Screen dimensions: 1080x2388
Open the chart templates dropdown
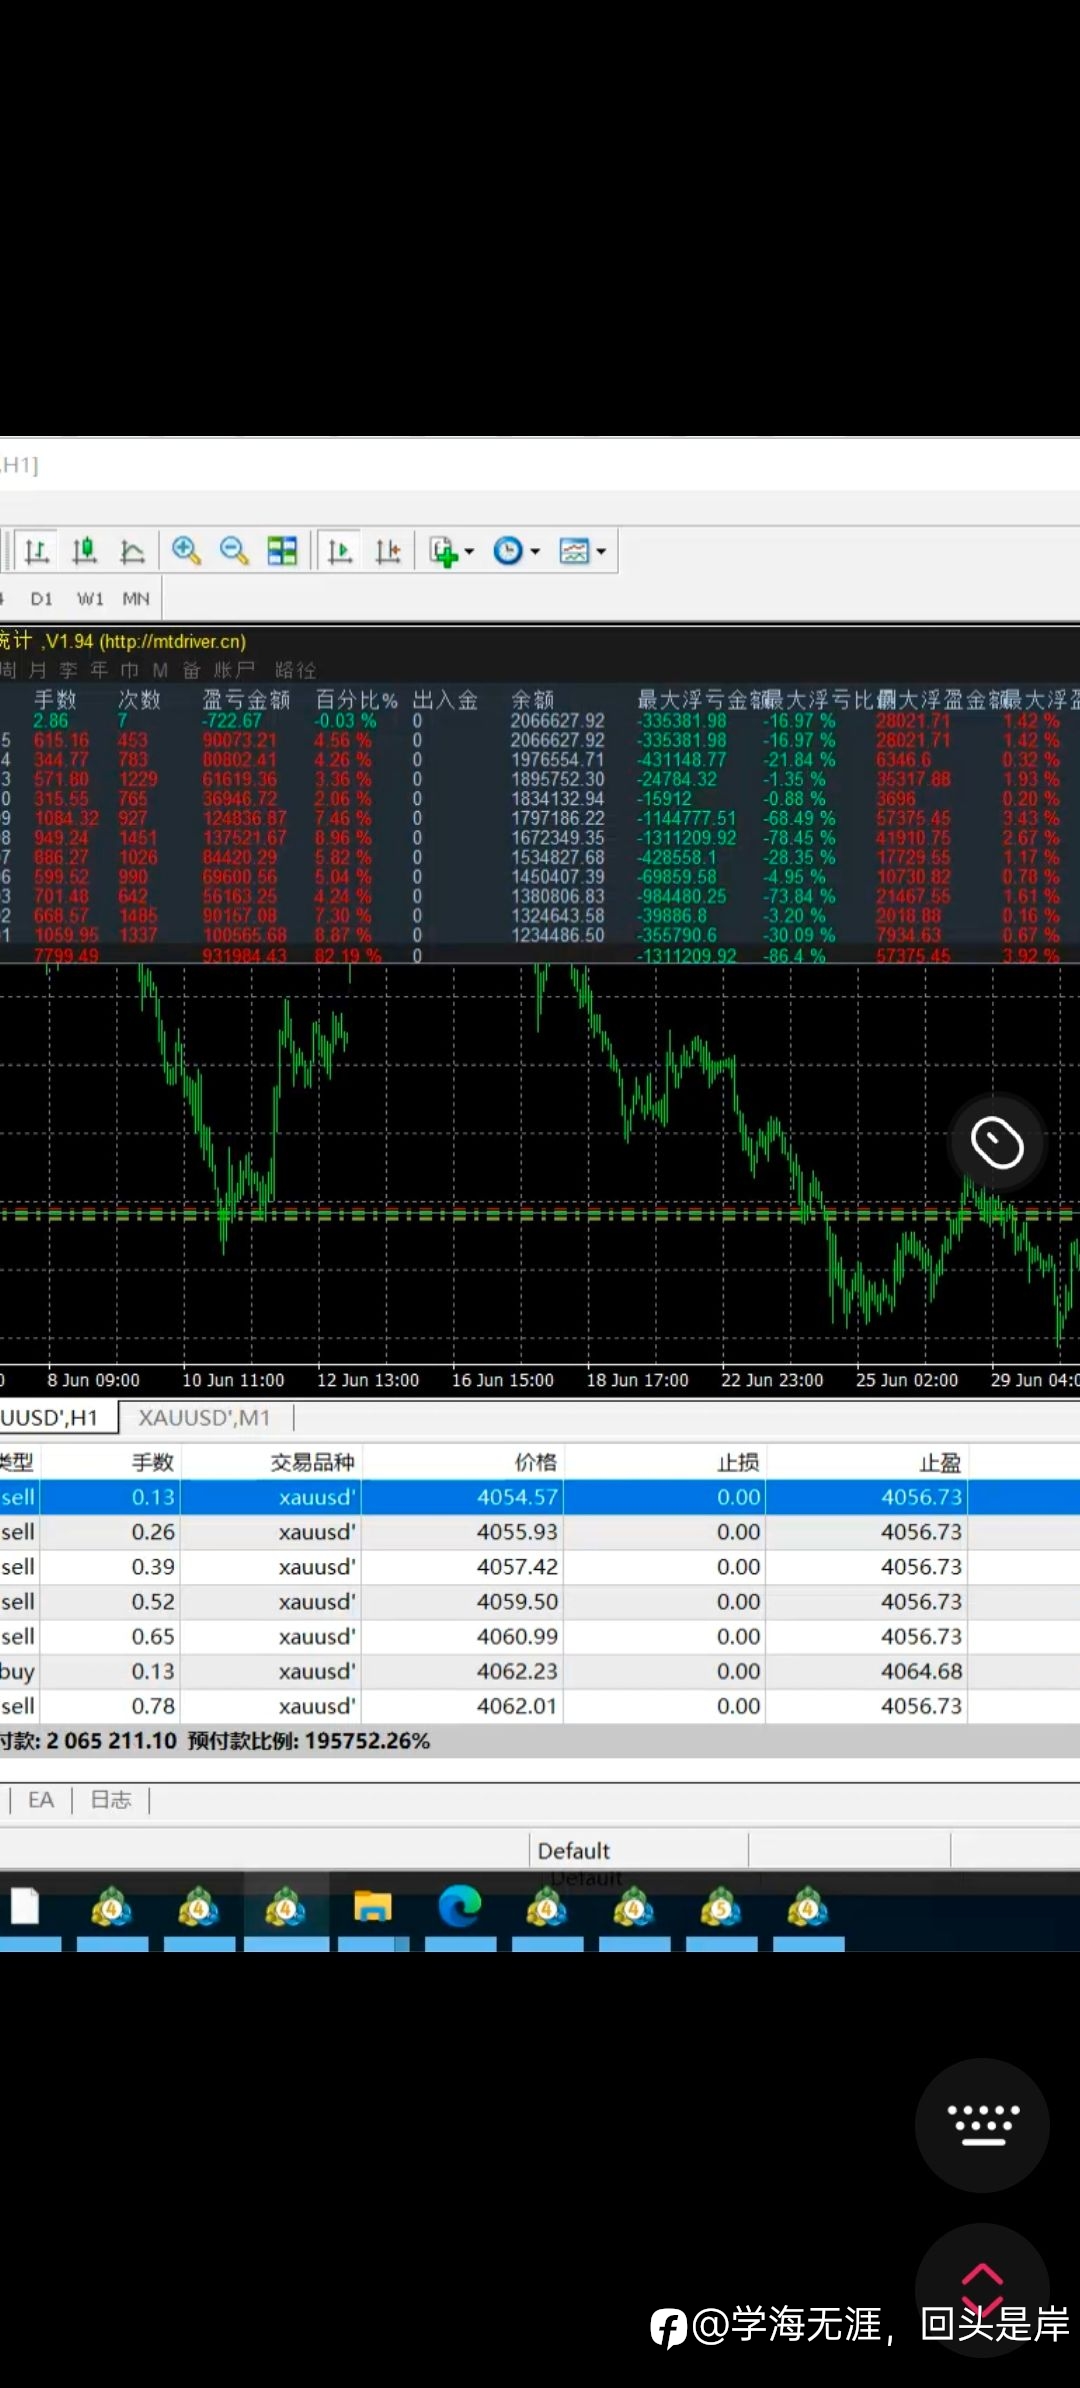pos(583,551)
